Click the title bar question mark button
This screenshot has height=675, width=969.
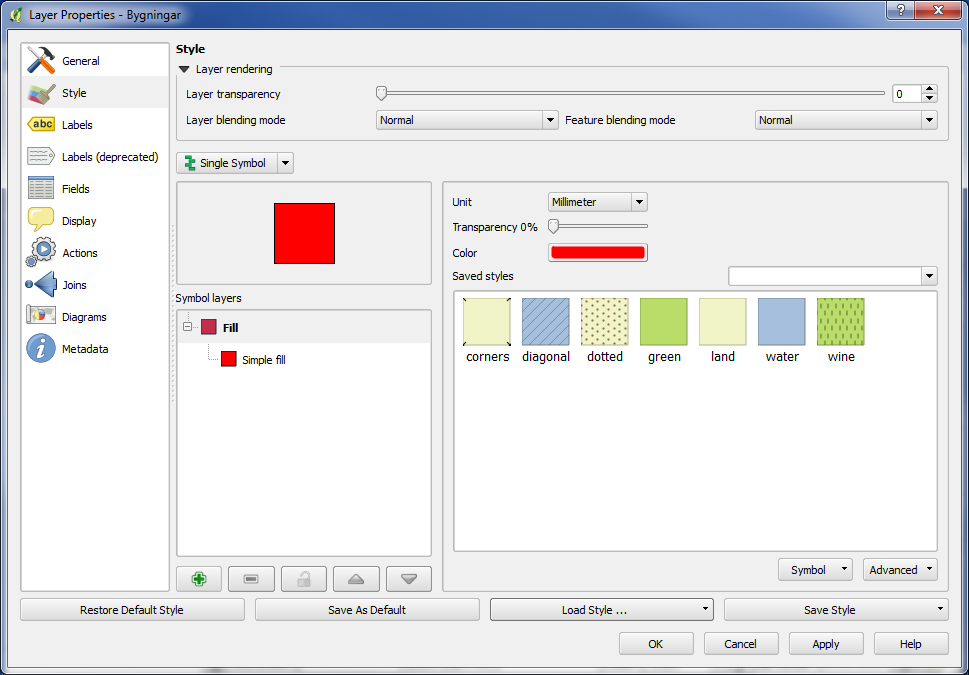click(902, 10)
